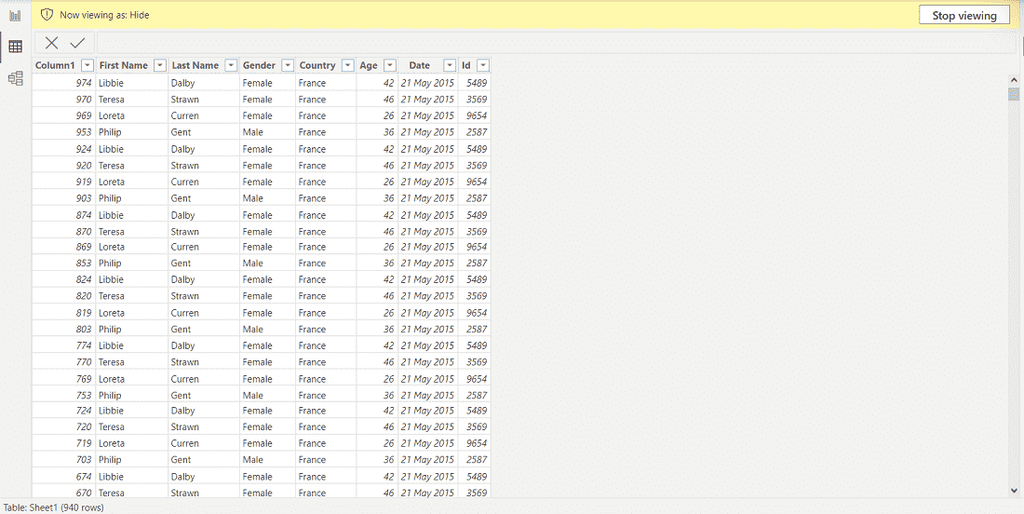Select the Gender column header

(259, 65)
